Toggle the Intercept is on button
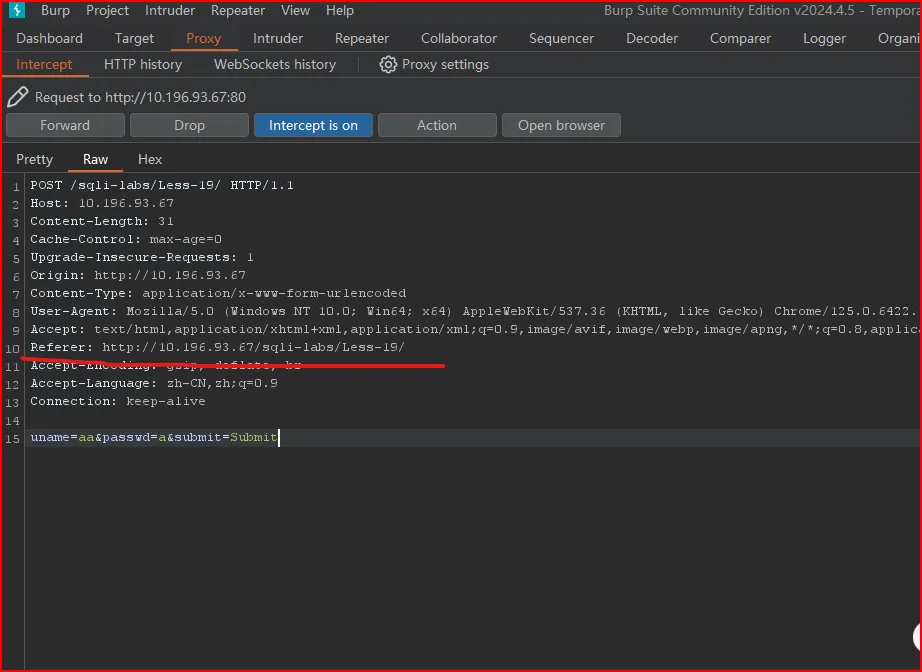This screenshot has height=672, width=922. point(313,125)
